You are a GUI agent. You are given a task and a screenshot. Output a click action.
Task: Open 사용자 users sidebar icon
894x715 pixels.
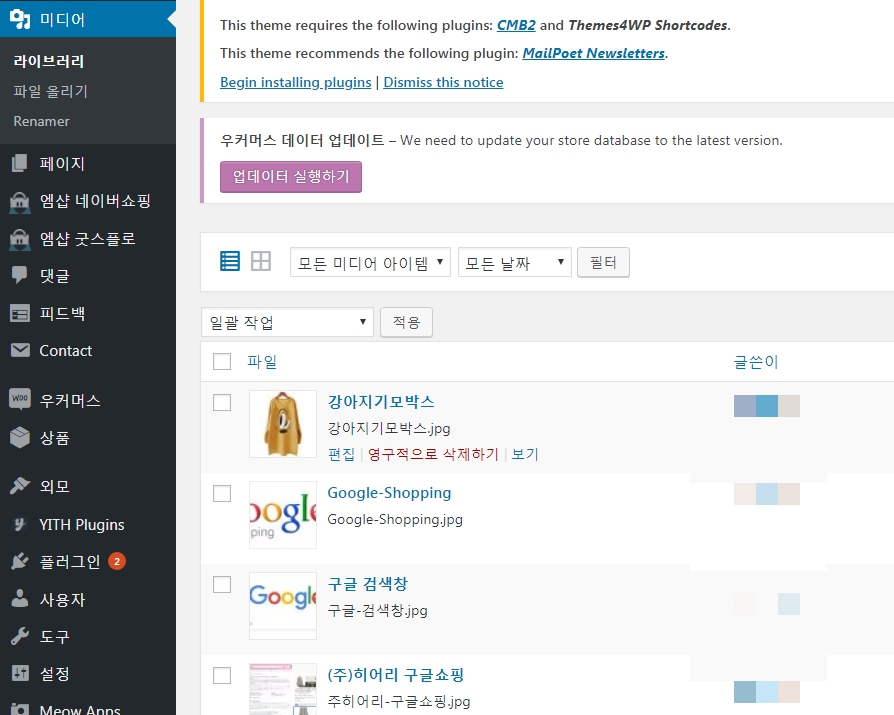coord(20,600)
